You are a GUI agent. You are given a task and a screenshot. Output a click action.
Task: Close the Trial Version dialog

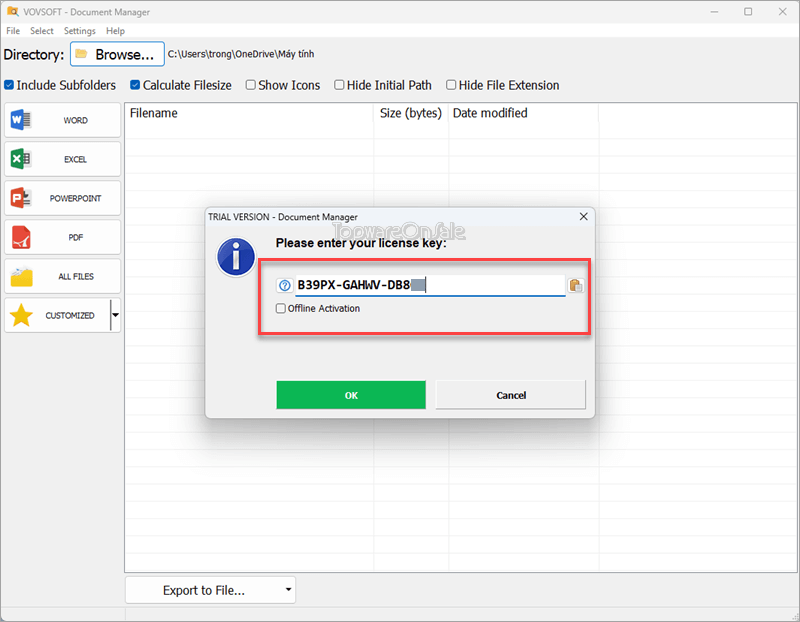pyautogui.click(x=584, y=217)
